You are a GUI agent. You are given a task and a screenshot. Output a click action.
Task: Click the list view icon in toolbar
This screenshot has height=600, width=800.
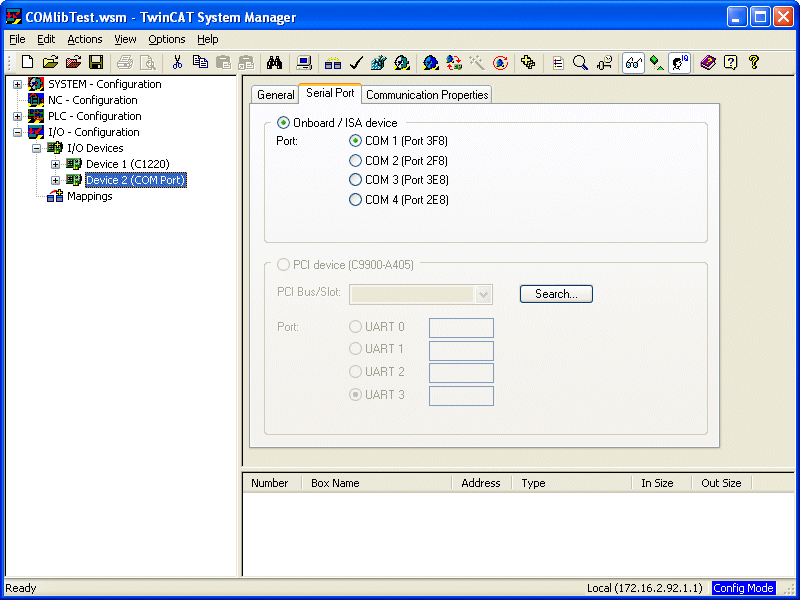(x=558, y=63)
